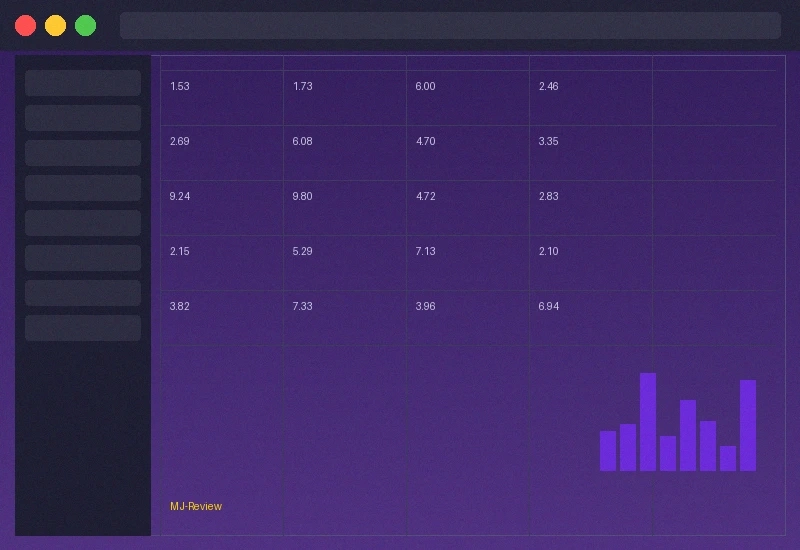The width and height of the screenshot is (800, 550).
Task: Click the address bar at the top
Action: (450, 25)
